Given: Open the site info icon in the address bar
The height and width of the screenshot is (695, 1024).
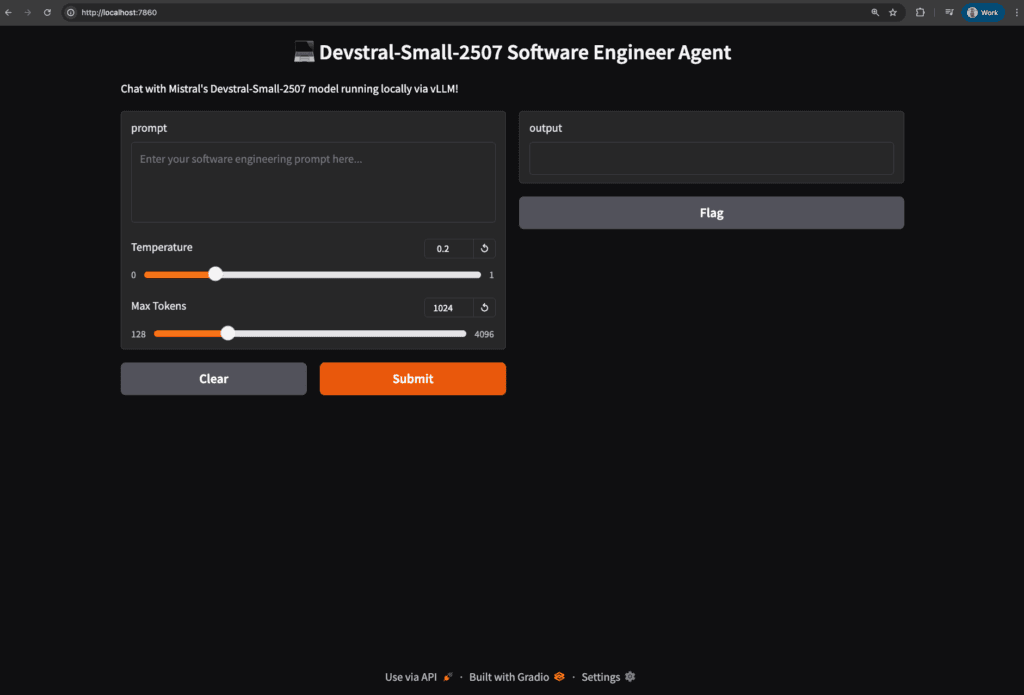Looking at the screenshot, I should 71,12.
